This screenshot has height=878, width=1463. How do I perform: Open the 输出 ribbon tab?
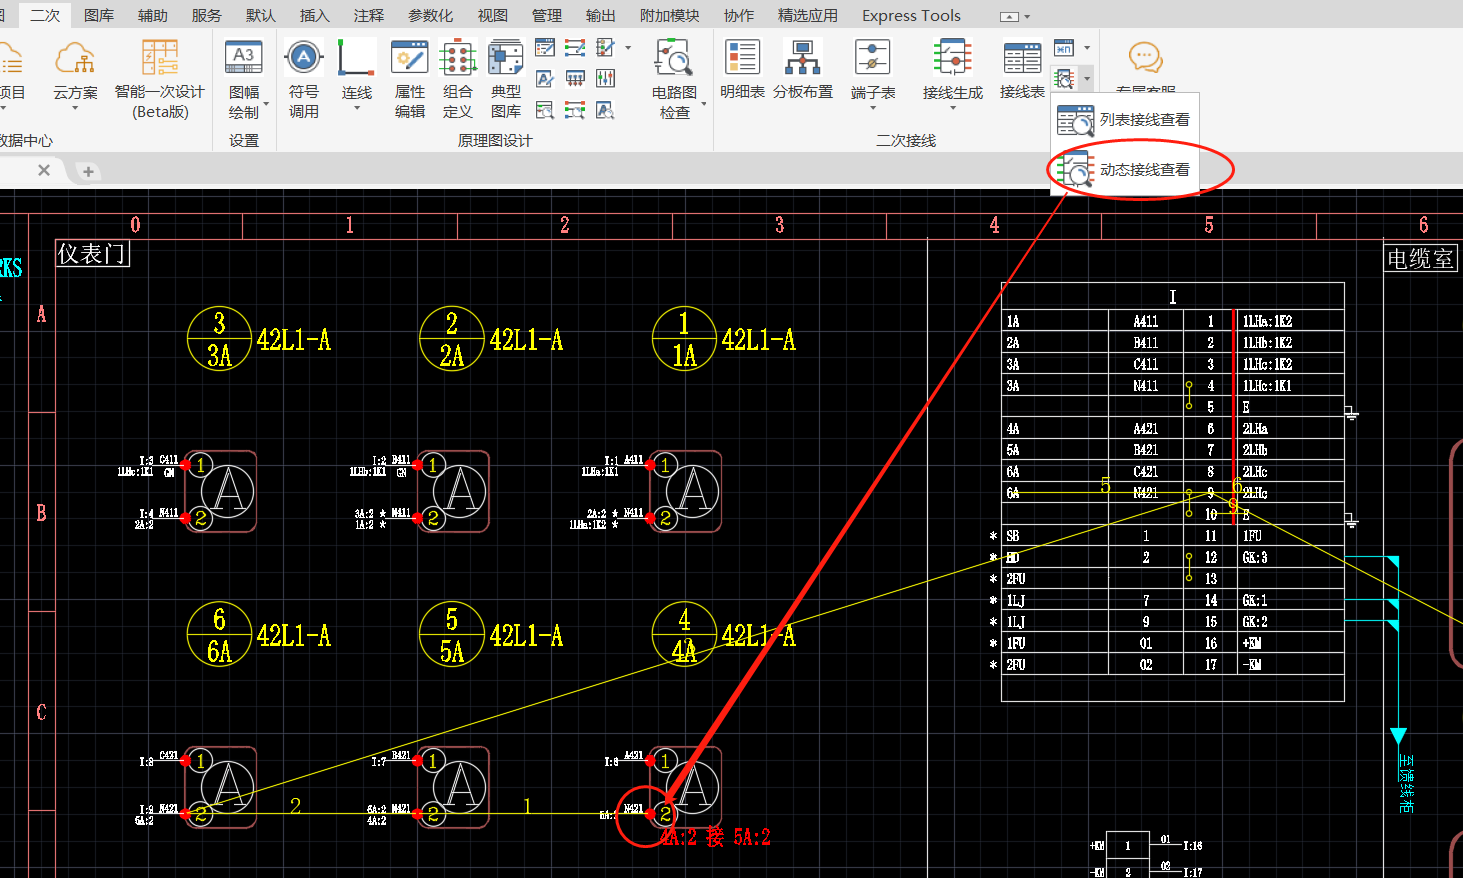601,15
